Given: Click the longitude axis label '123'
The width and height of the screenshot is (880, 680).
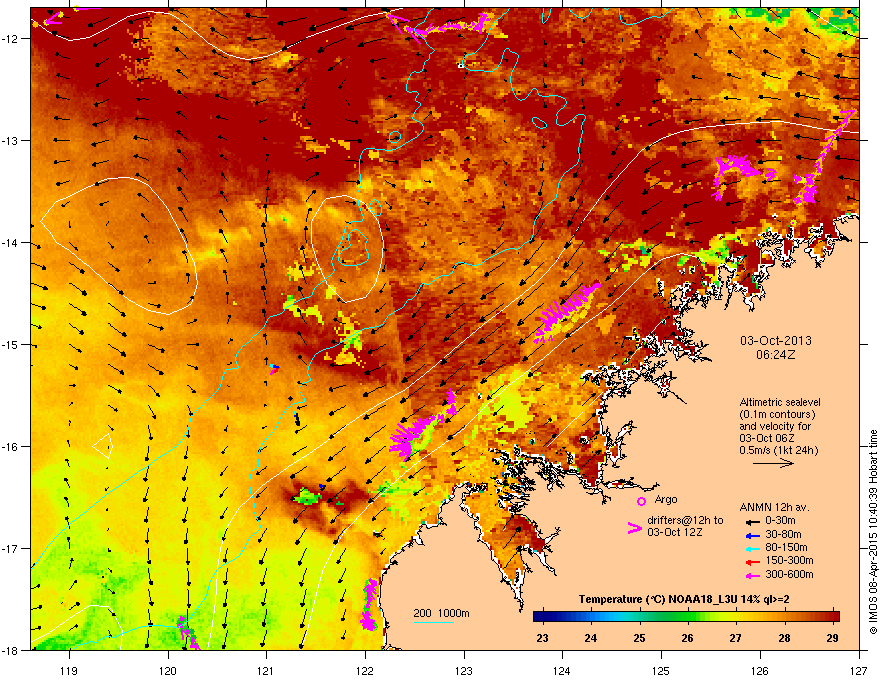Looking at the screenshot, I should pyautogui.click(x=464, y=670).
